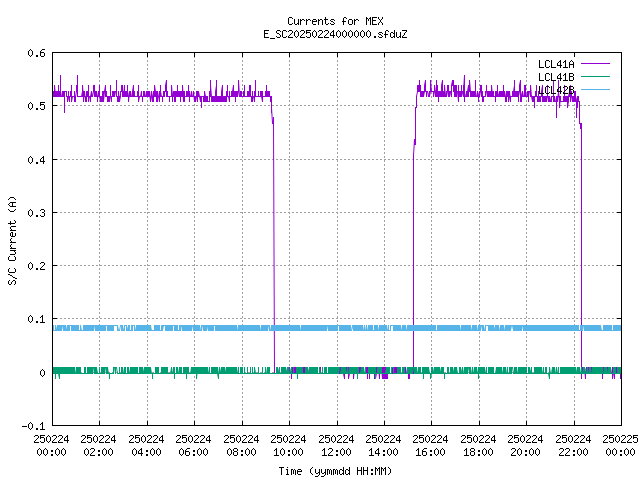This screenshot has width=640, height=480.
Task: Click the LCL42B legend label
Action: tap(556, 90)
